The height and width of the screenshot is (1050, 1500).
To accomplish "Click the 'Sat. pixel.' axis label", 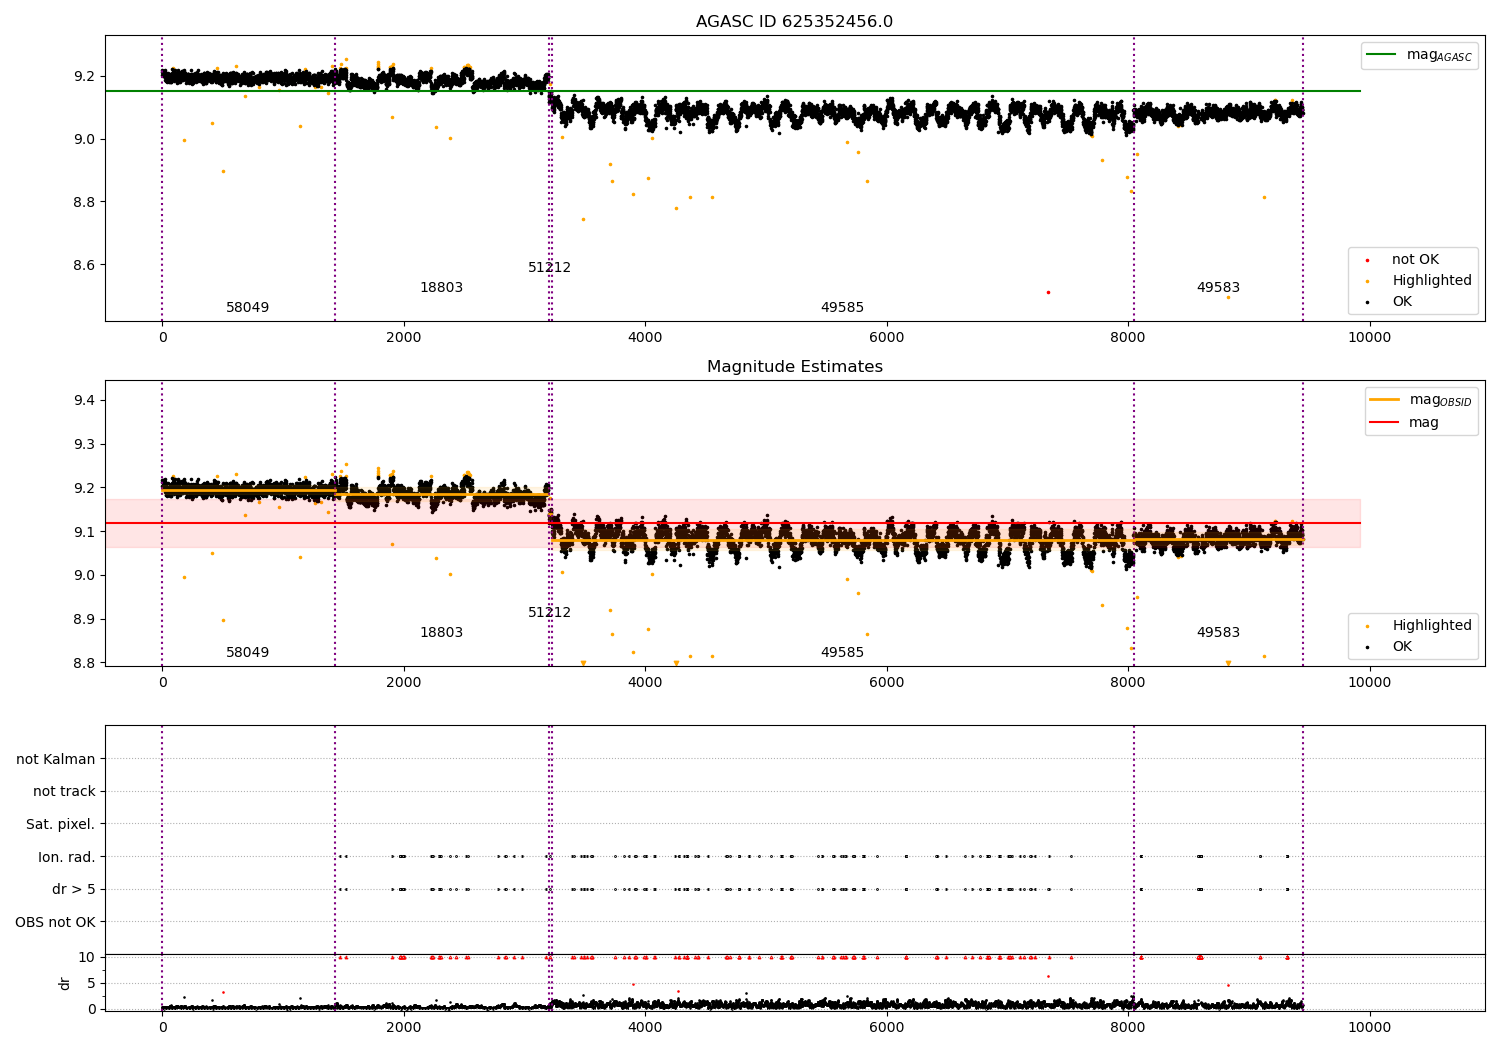I will coord(60,825).
